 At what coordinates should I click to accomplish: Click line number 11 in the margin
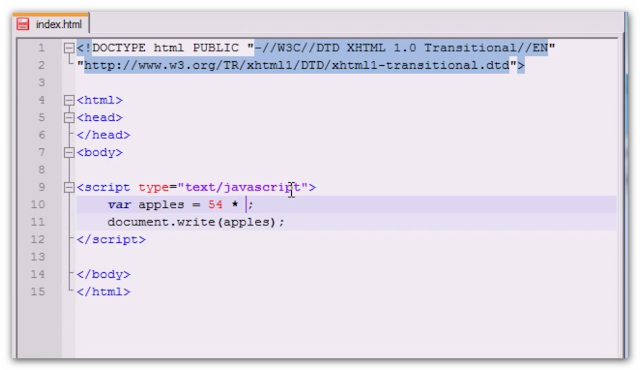tap(38, 222)
